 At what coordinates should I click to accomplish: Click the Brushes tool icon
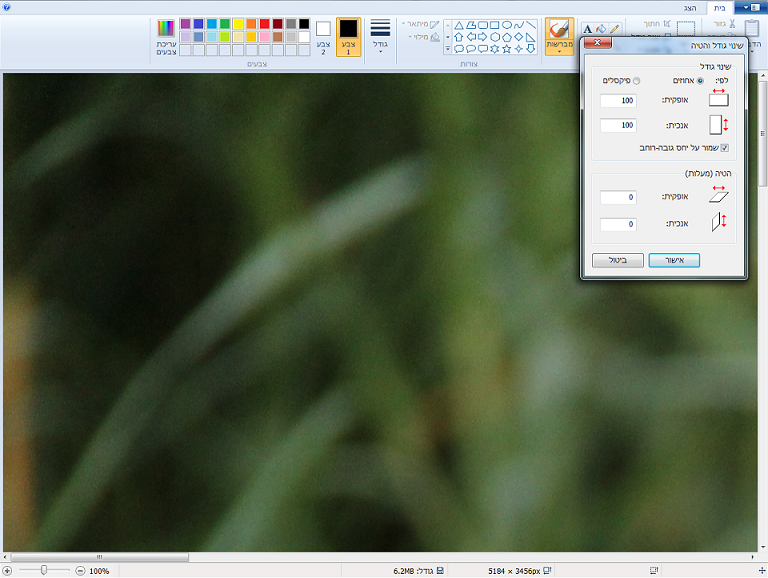[x=559, y=29]
